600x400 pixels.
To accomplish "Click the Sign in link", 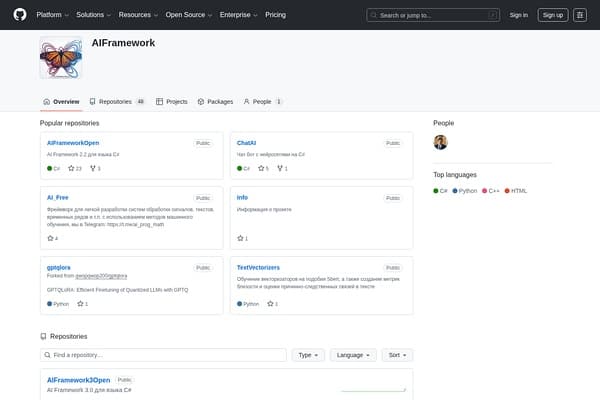I will (x=518, y=15).
